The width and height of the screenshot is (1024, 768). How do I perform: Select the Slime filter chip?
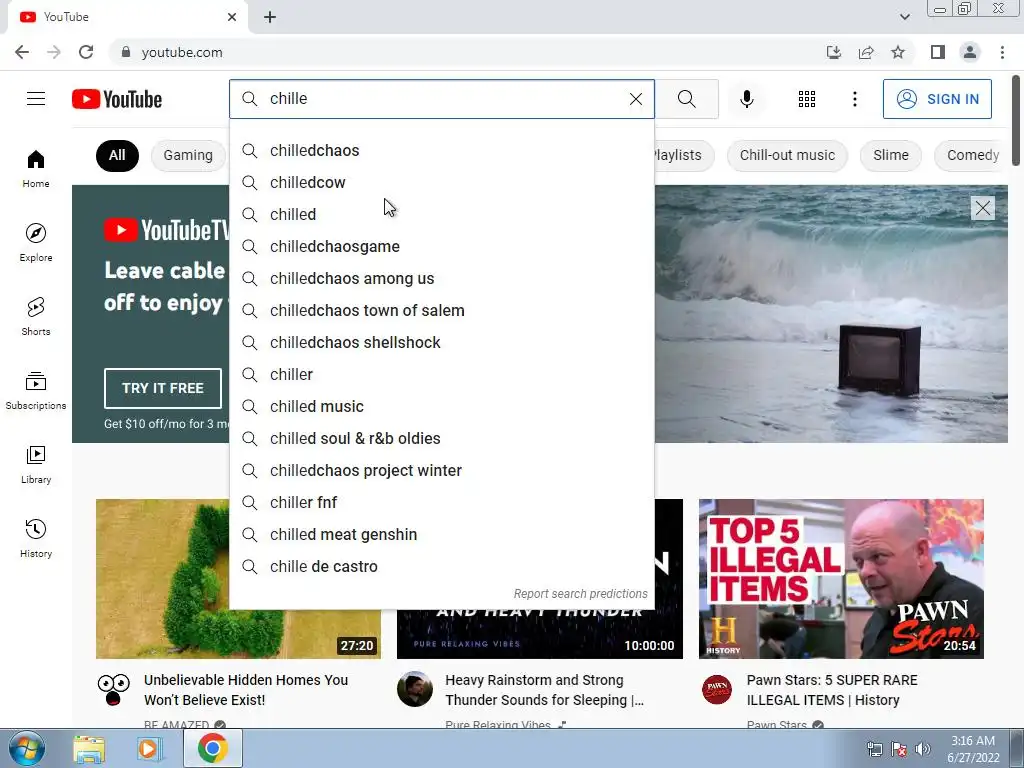pos(891,155)
